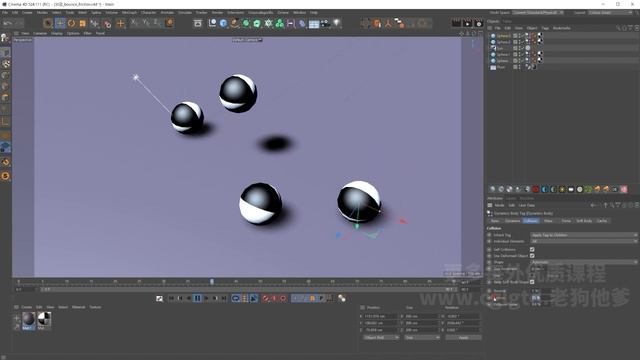Toggle Floor visibility dots in Object Manager
The image size is (640, 360).
(x=519, y=67)
